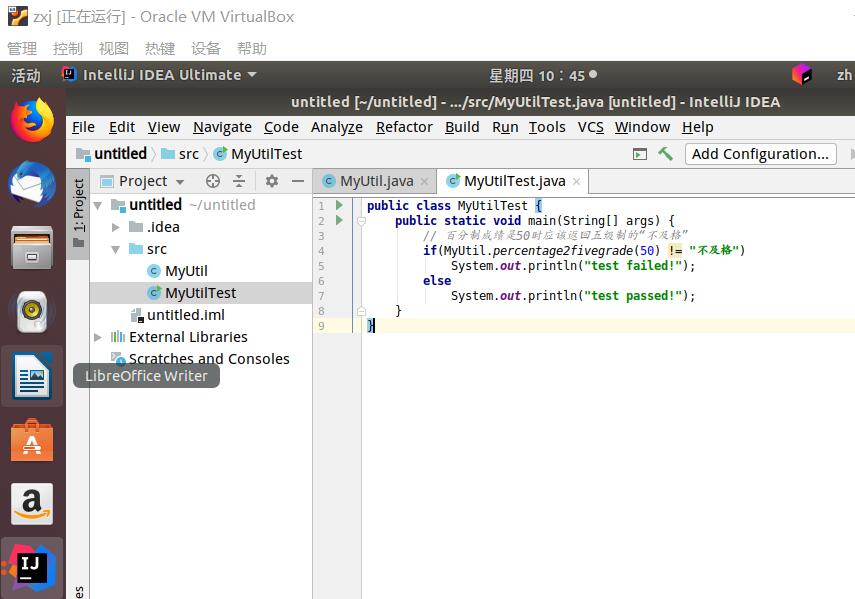Switch to the MyUtil.java editor tab
This screenshot has height=599, width=855.
tap(375, 181)
